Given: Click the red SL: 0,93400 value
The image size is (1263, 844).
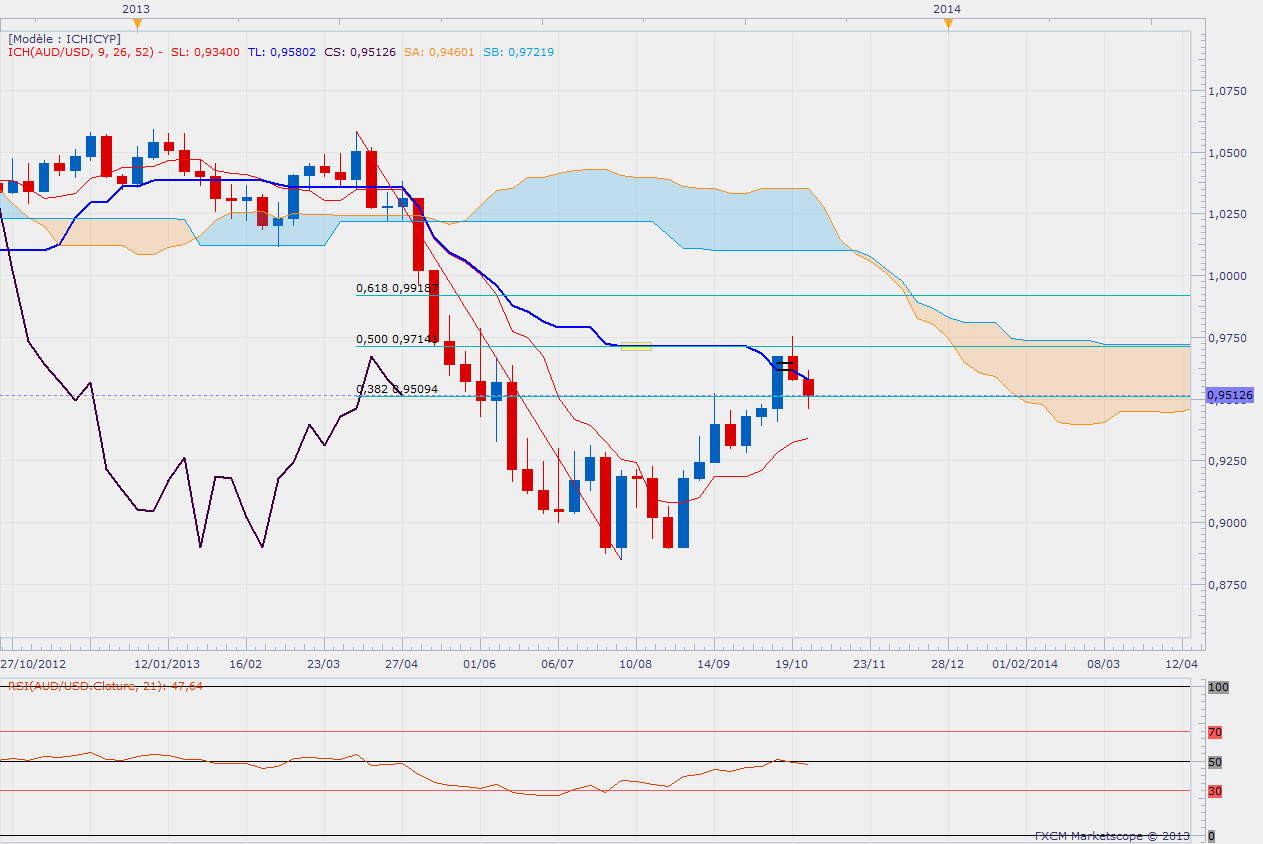Looking at the screenshot, I should (x=205, y=52).
